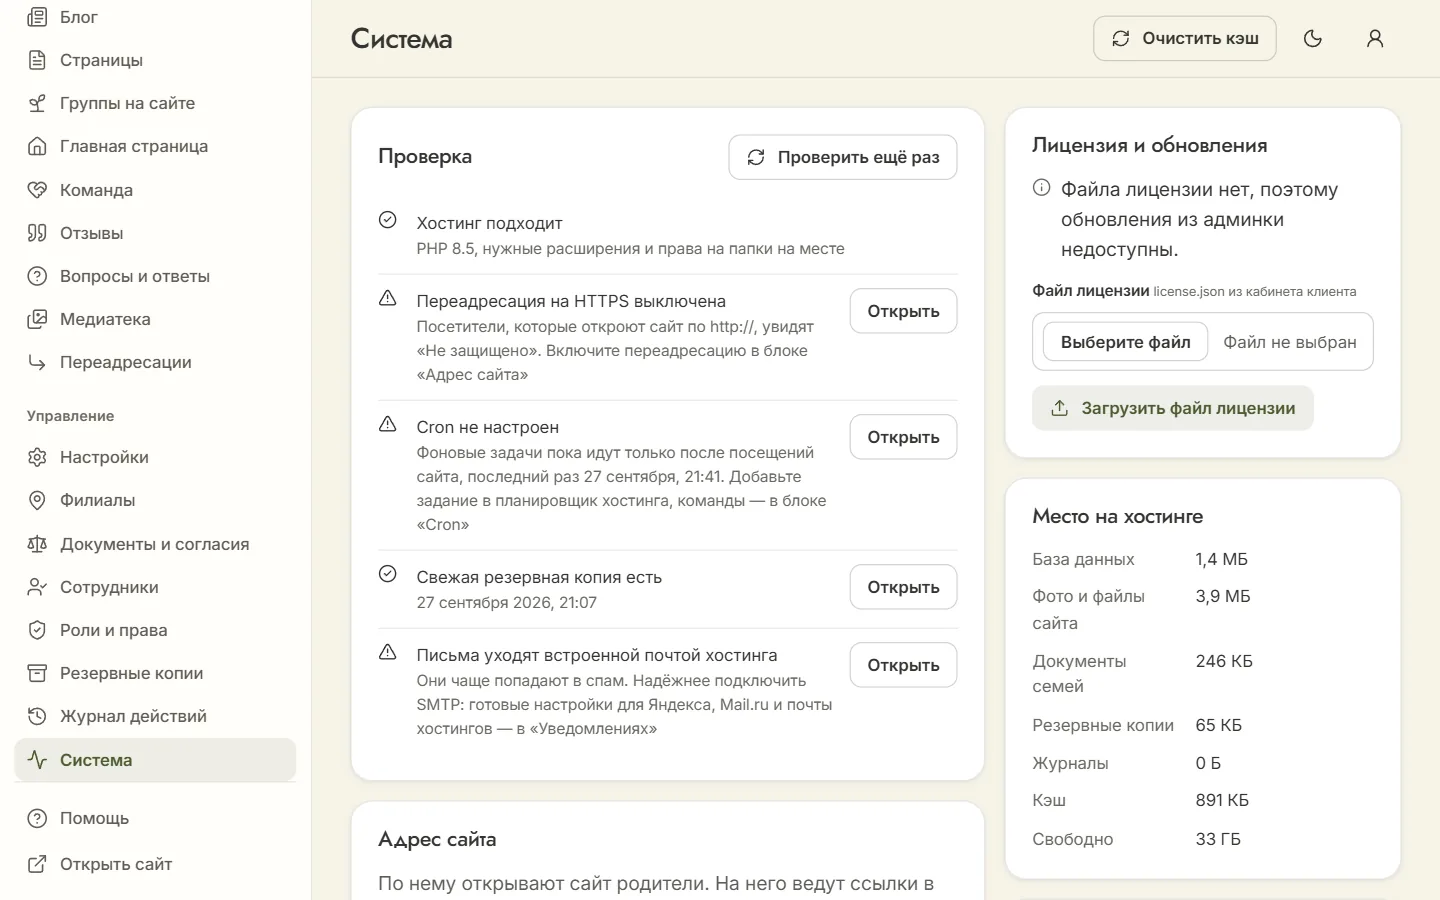Click the Очистить кэш button
Screen dimensions: 1440x900
tap(1185, 38)
